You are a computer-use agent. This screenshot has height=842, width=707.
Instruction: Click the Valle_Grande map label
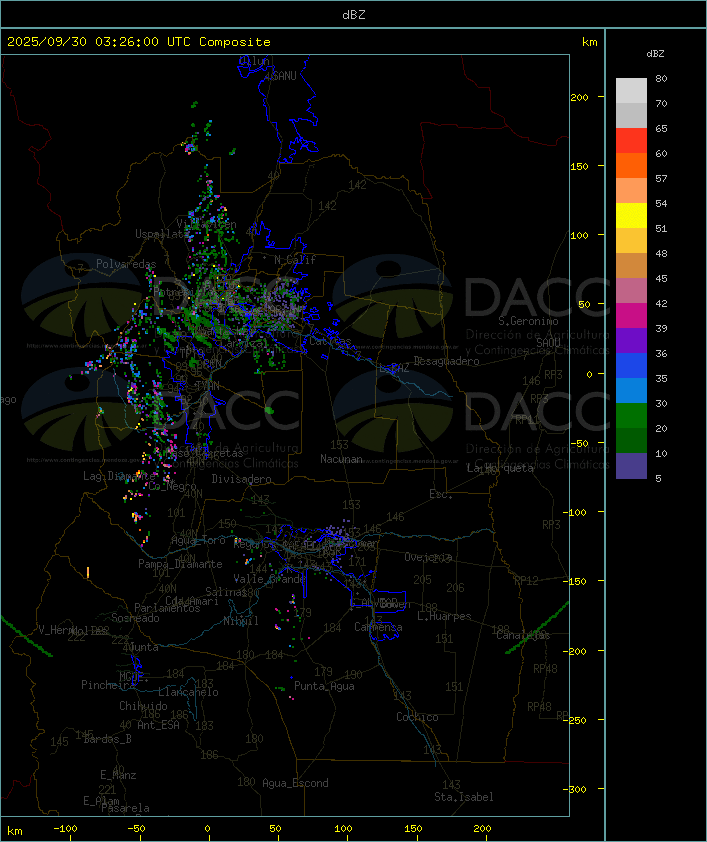[x=269, y=579]
